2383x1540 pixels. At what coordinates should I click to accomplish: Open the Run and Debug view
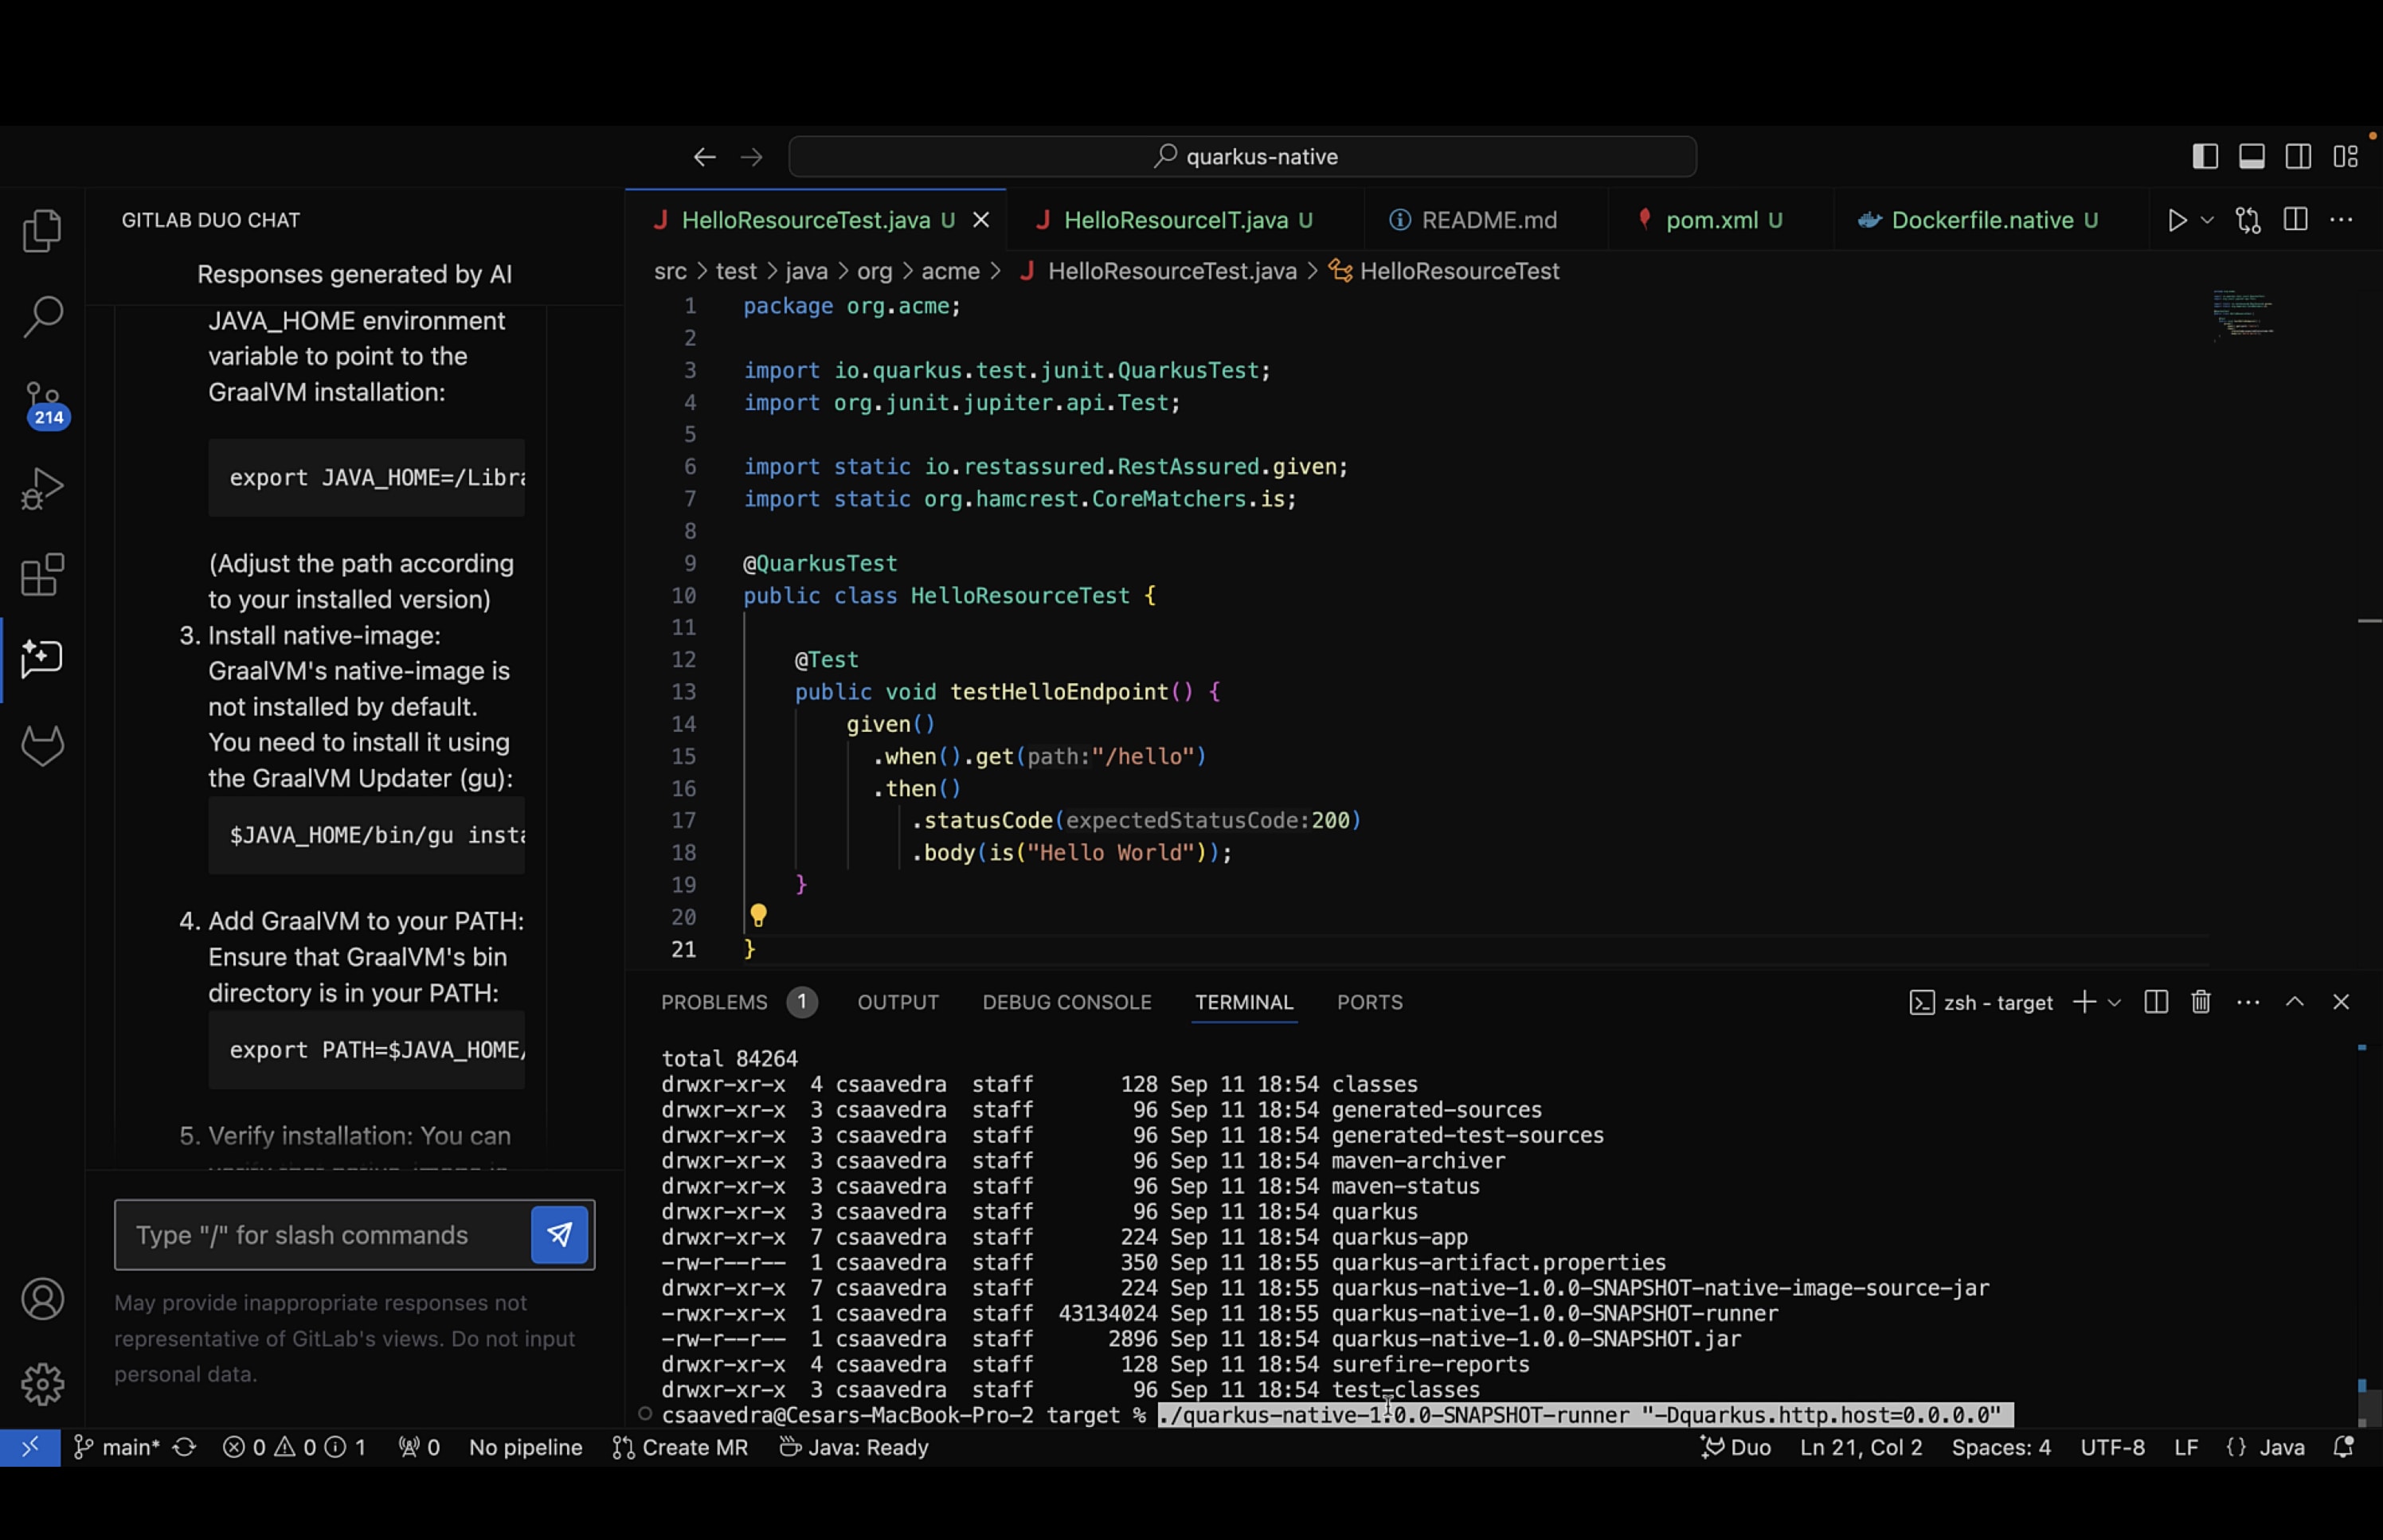(42, 489)
